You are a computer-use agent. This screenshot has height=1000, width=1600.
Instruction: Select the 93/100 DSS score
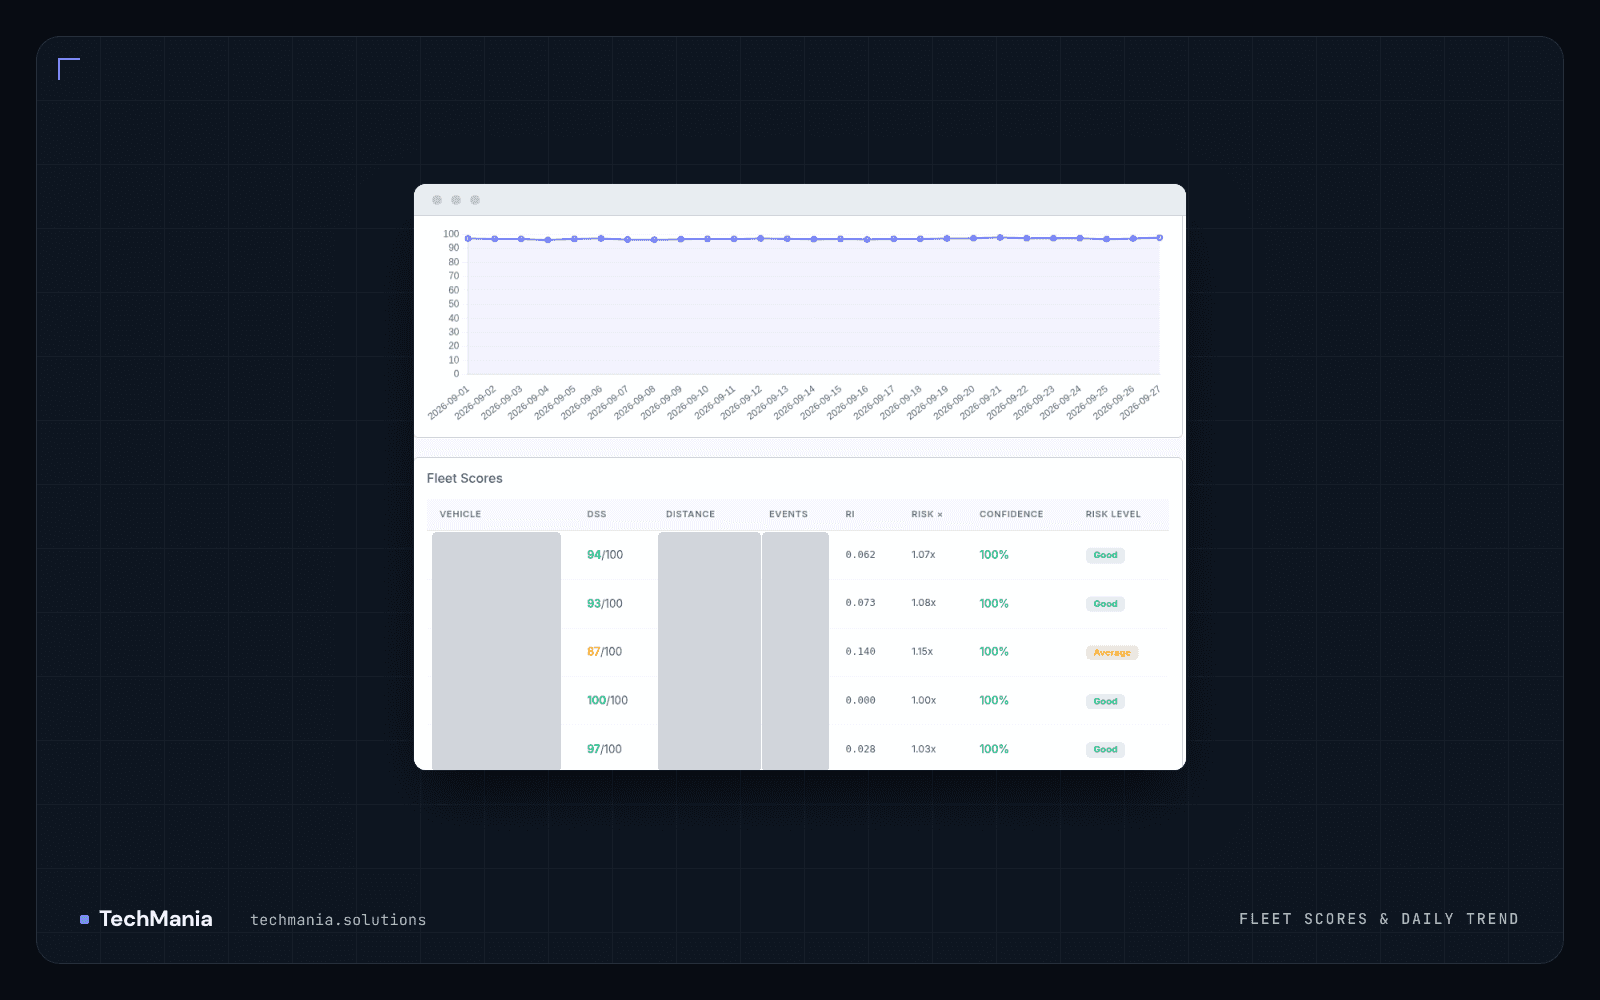tap(605, 604)
